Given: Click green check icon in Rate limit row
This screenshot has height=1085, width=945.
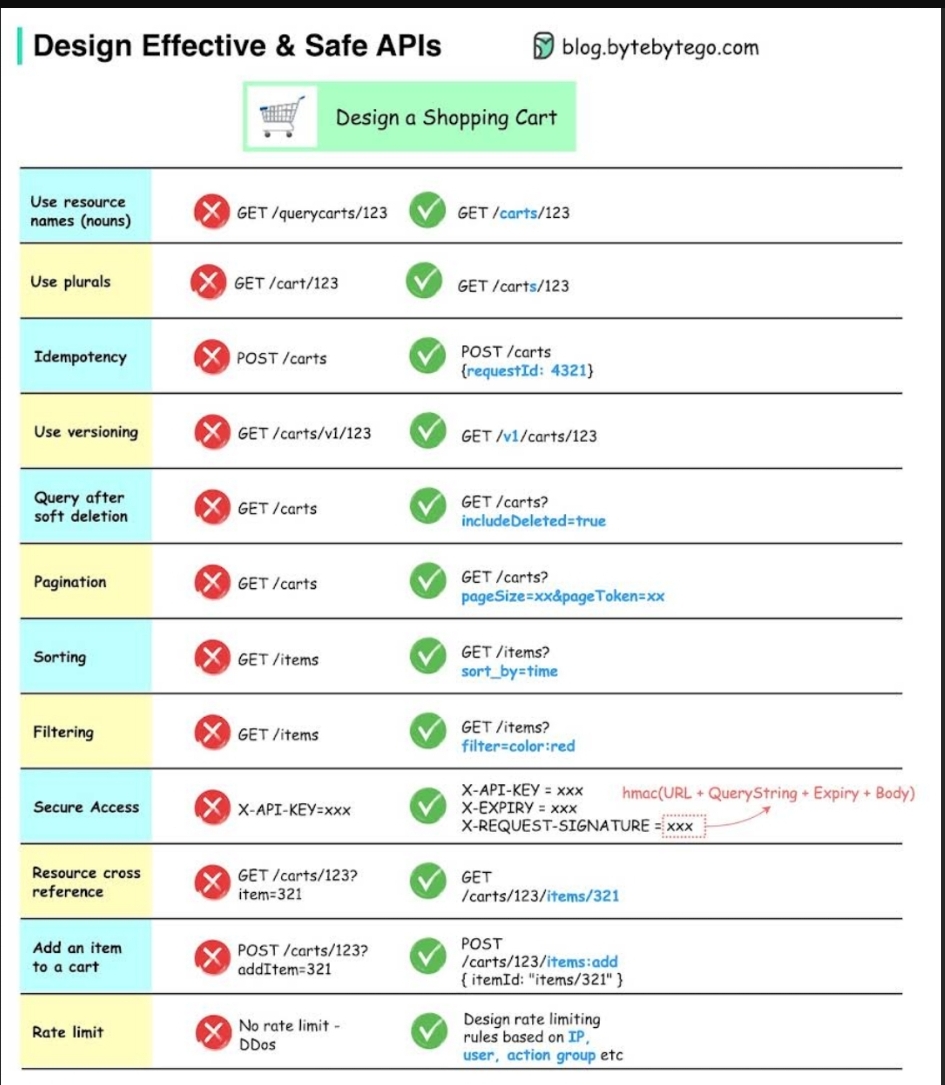Looking at the screenshot, I should [427, 1032].
